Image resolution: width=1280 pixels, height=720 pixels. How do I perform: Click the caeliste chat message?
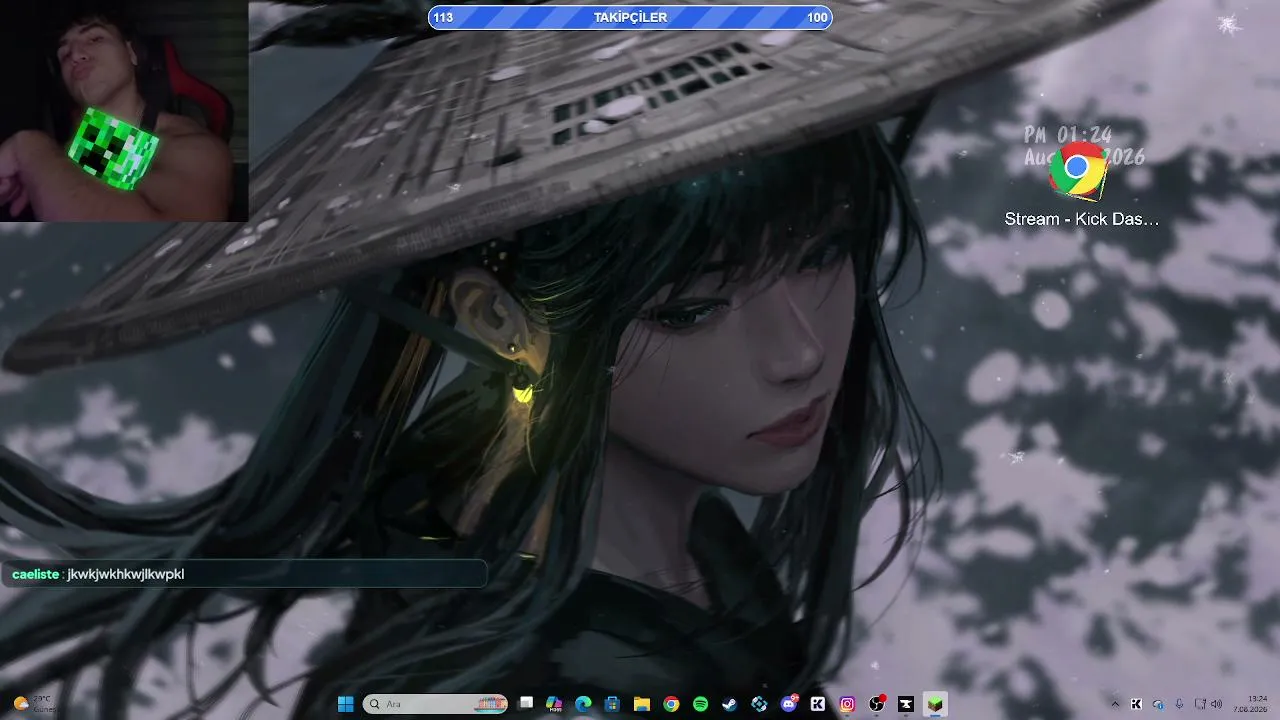(x=243, y=574)
